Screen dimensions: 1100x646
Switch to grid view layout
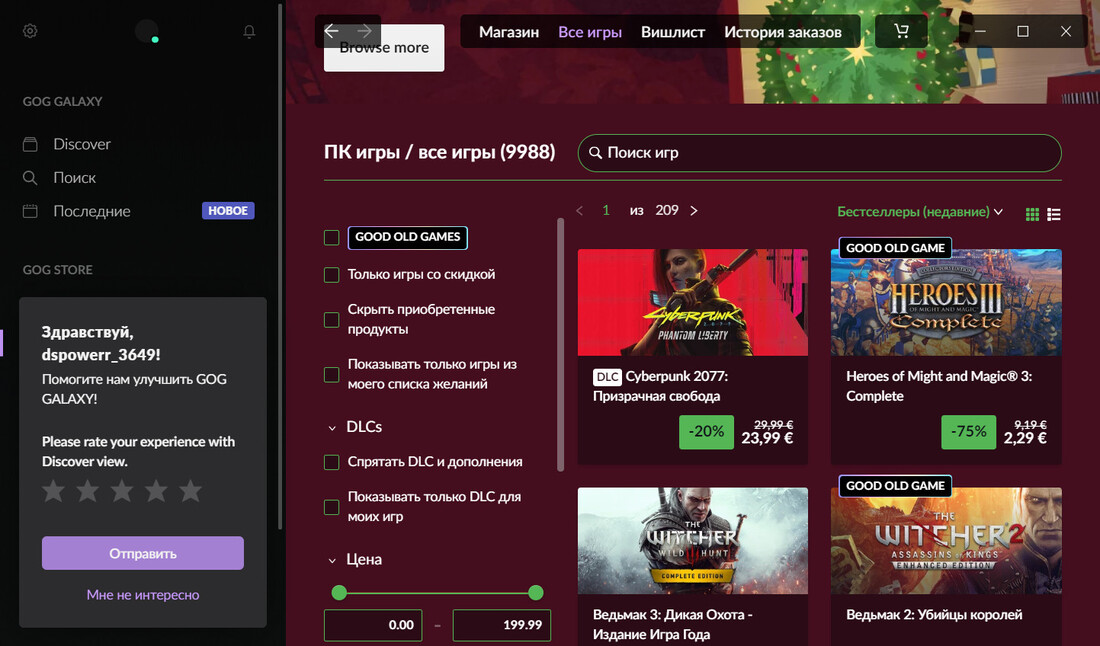[x=1032, y=214]
